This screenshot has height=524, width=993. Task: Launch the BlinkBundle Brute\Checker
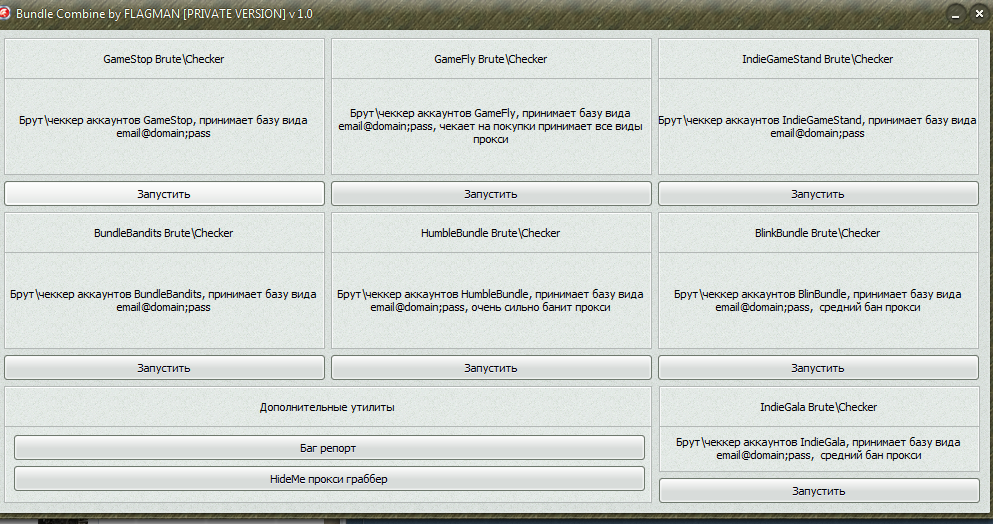pyautogui.click(x=818, y=367)
